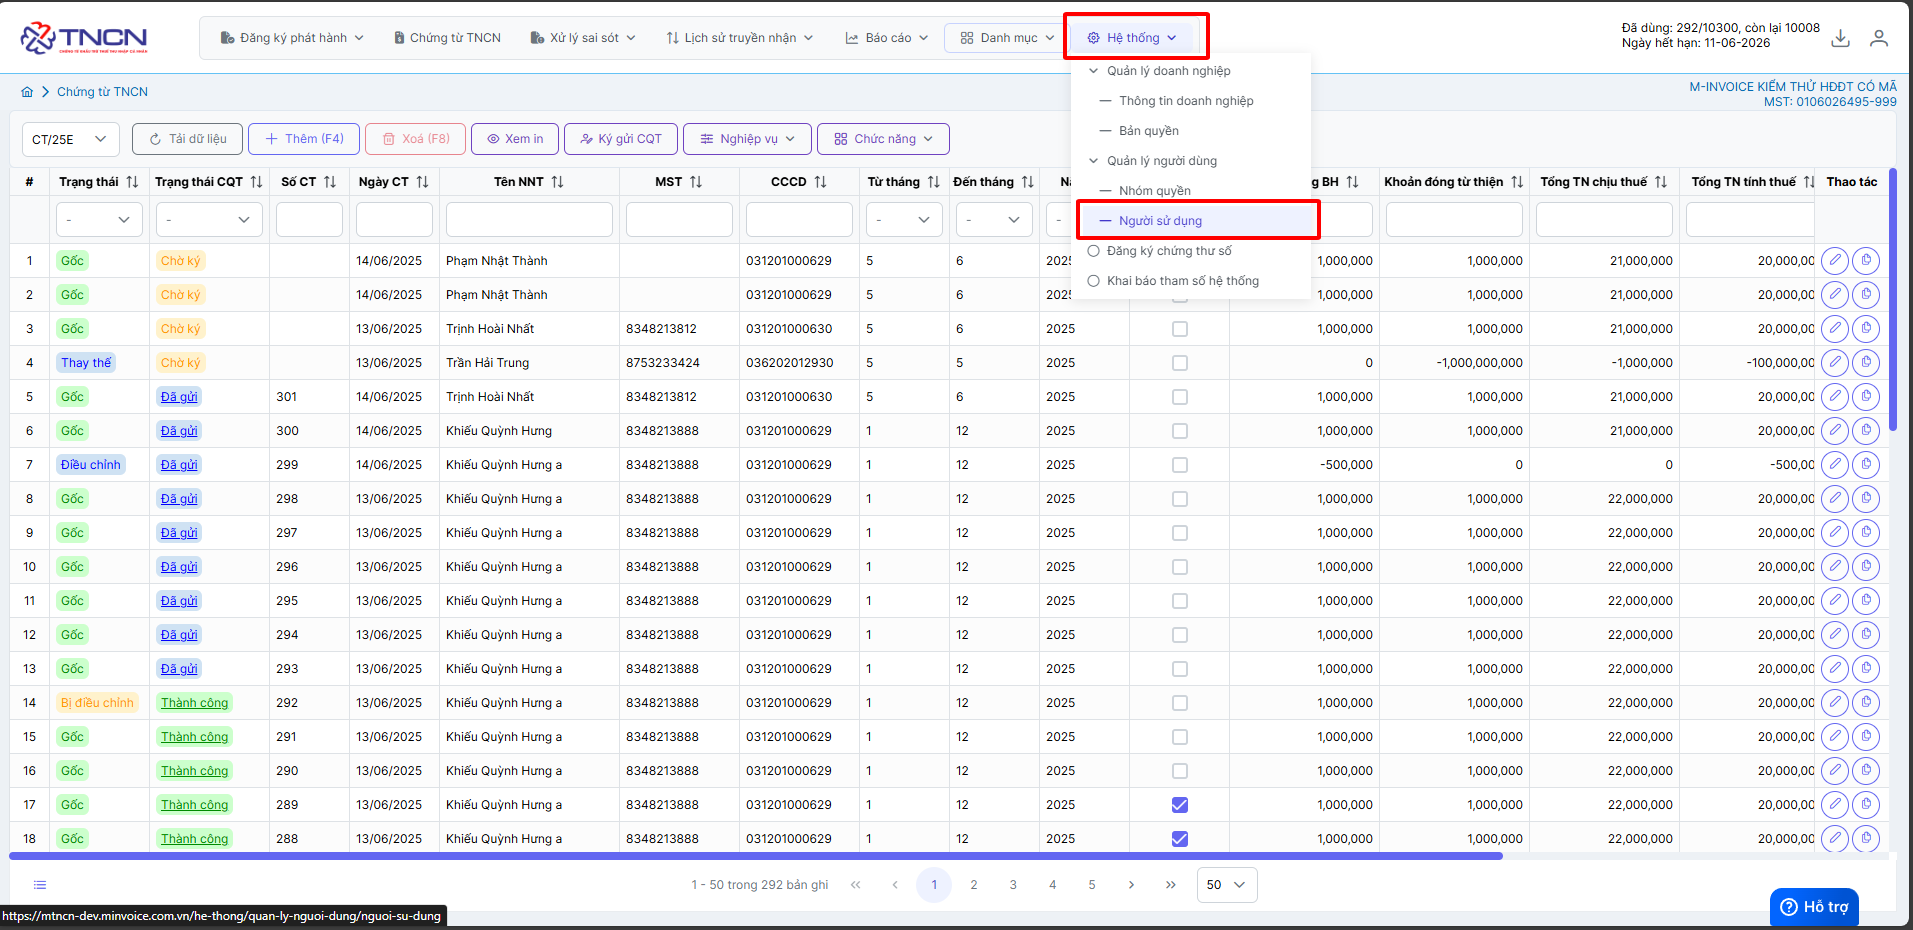The height and width of the screenshot is (930, 1913).
Task: Click edit icon for row 14
Action: click(1834, 703)
